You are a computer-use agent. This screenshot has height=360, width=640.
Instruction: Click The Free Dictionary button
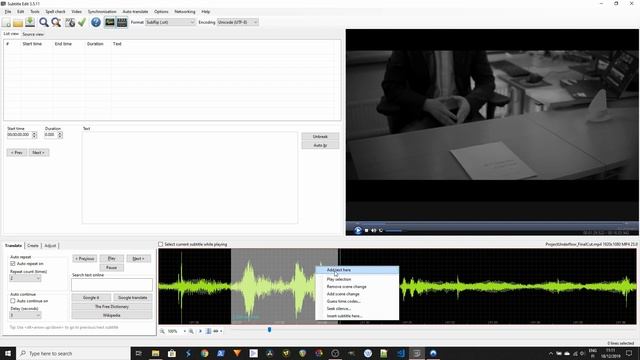pyautogui.click(x=112, y=307)
